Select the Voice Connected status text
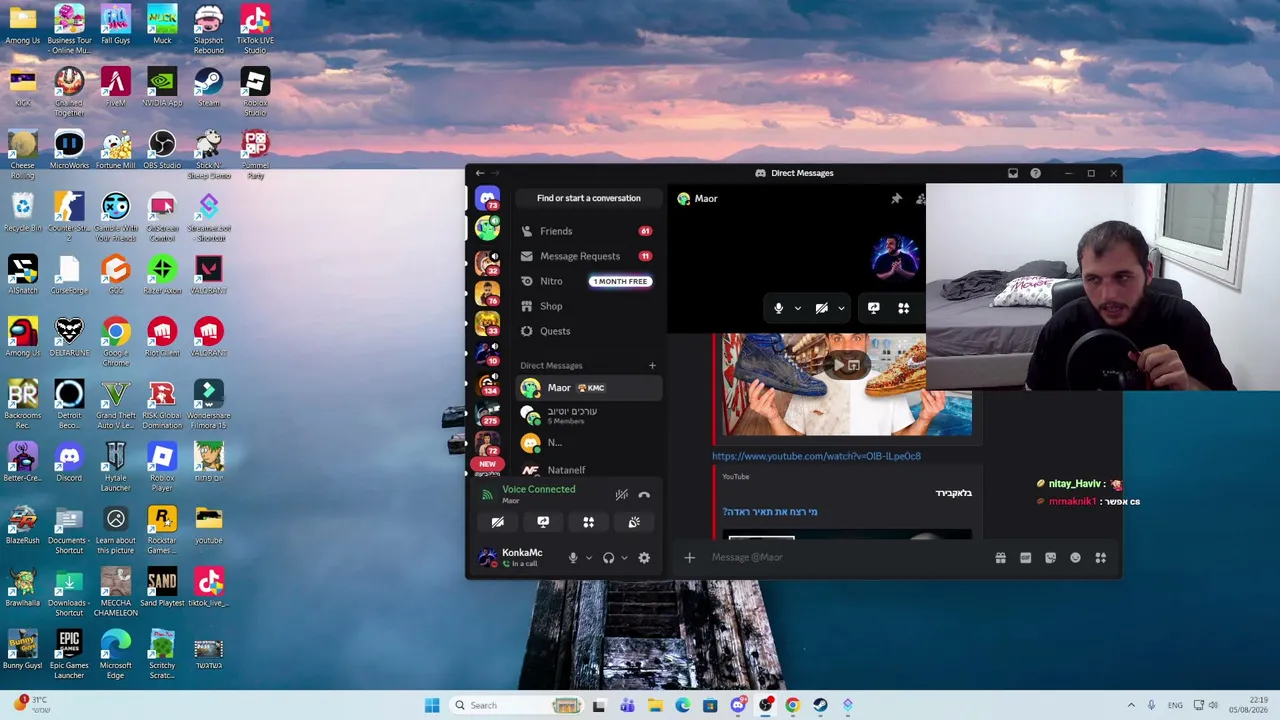 click(x=538, y=489)
